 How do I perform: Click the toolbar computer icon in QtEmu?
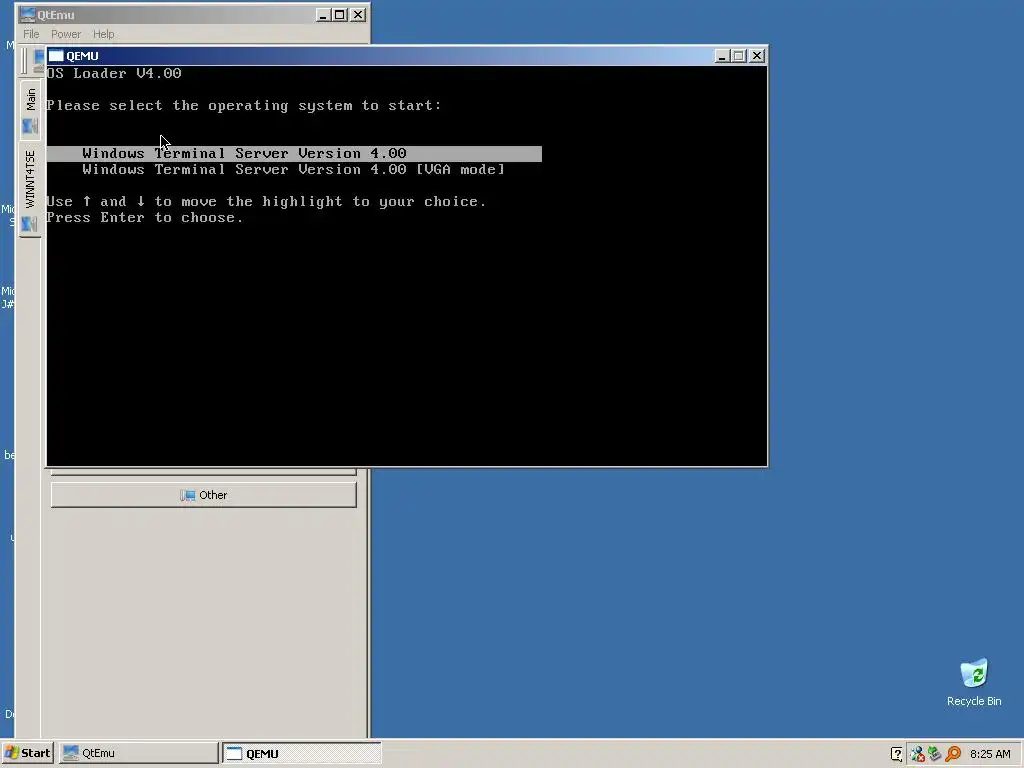(x=39, y=60)
